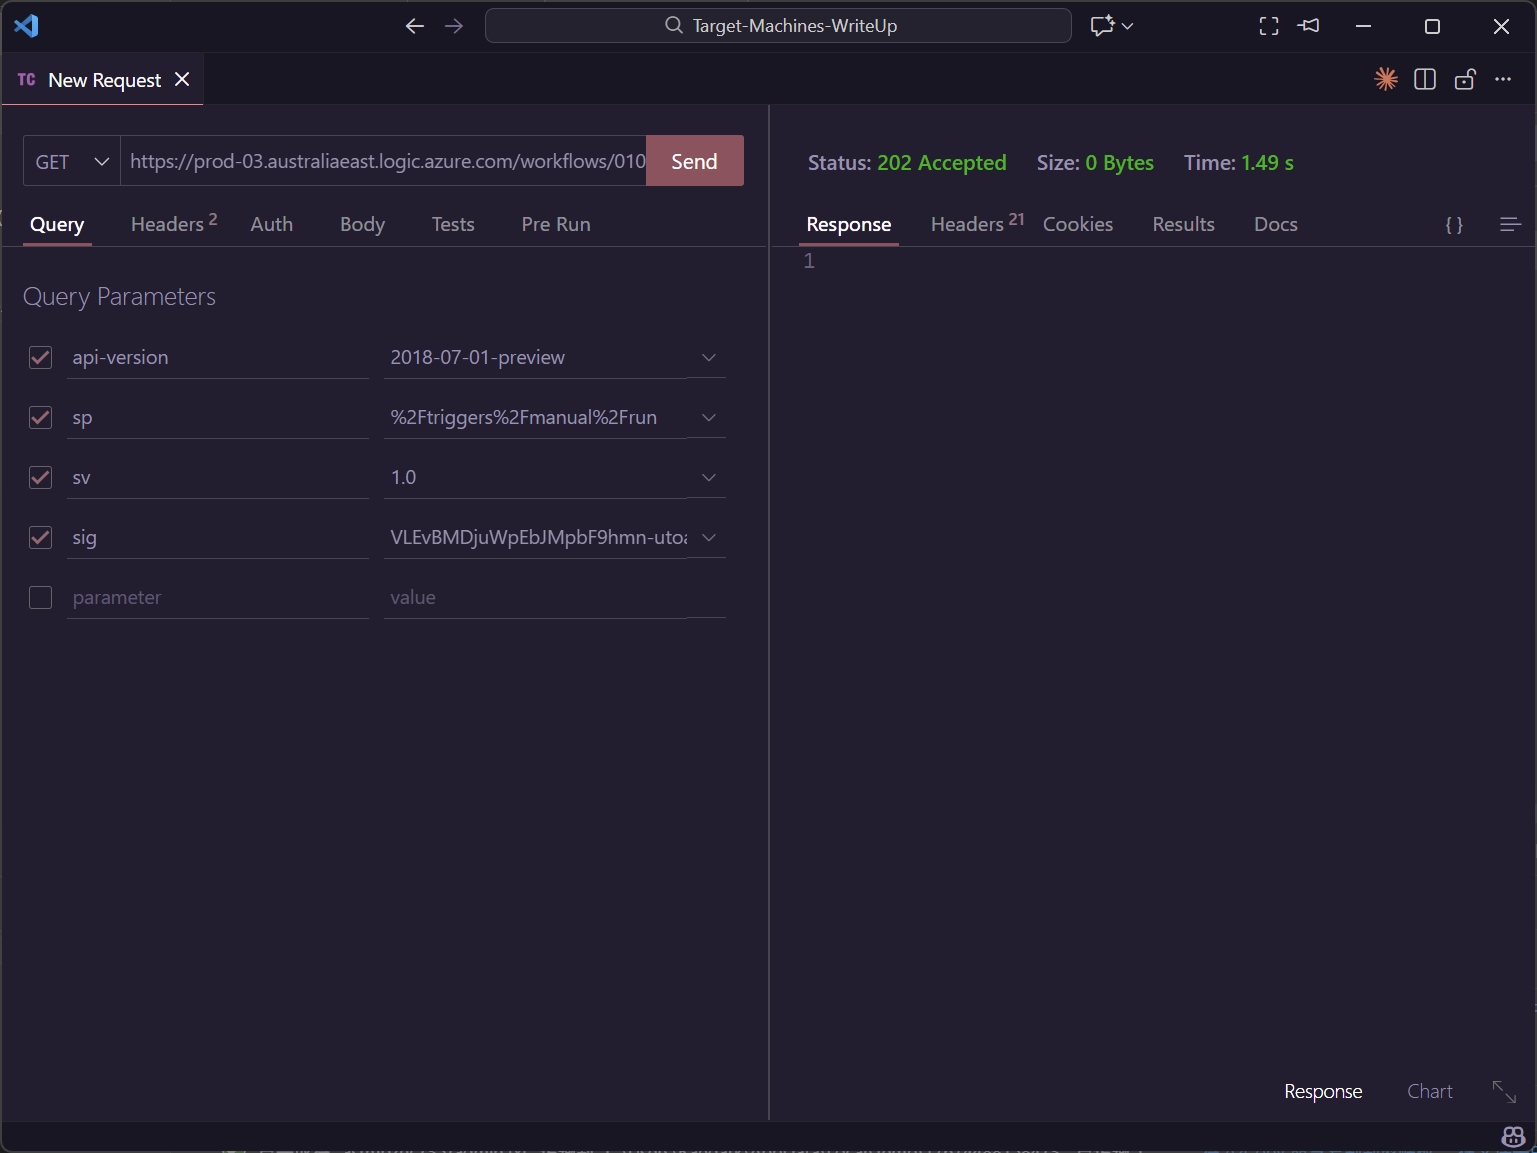The image size is (1537, 1153).
Task: Switch to Chart view at the bottom
Action: (1429, 1091)
